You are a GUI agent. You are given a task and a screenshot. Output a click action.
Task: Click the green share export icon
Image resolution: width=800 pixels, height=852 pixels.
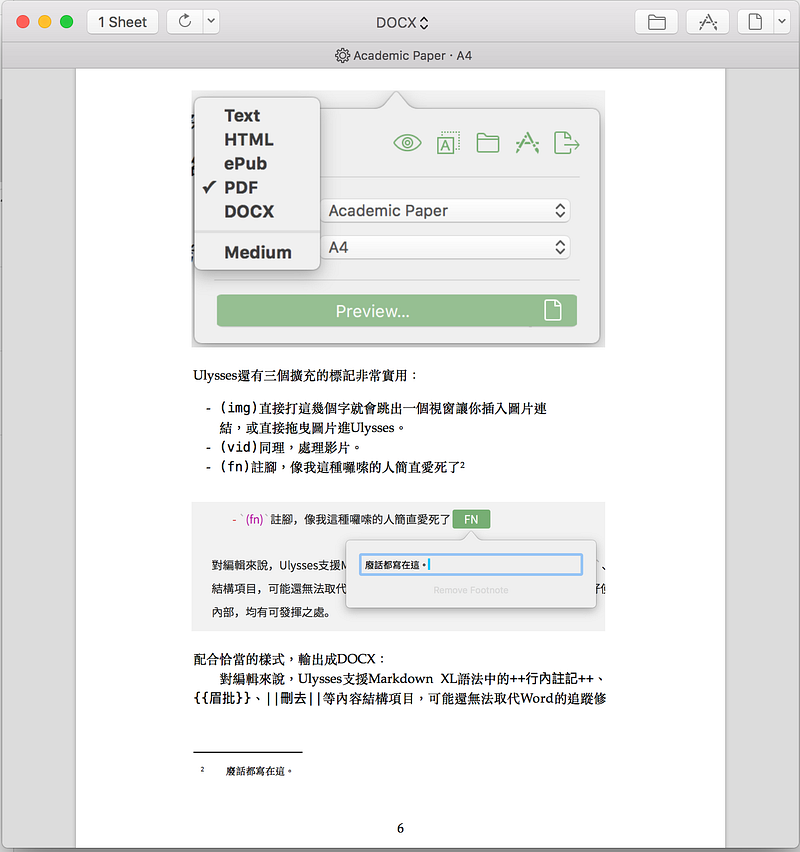(x=566, y=143)
